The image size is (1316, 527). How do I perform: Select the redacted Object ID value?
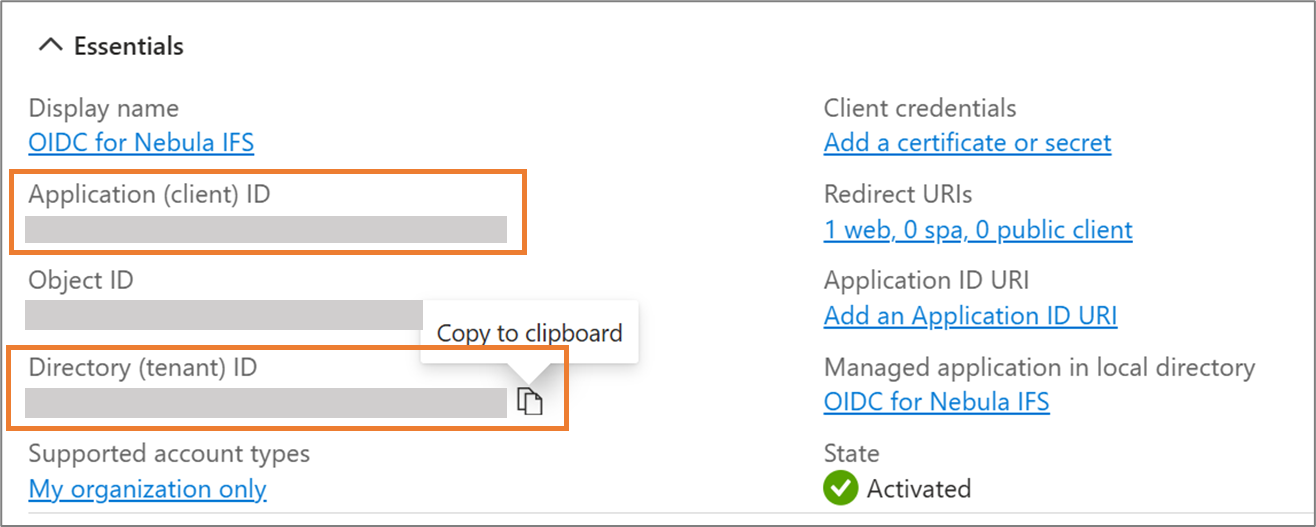(224, 315)
